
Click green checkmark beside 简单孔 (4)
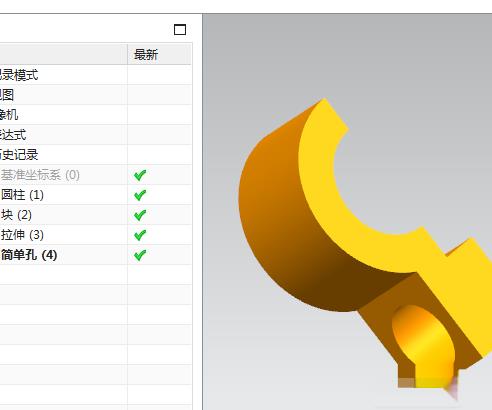(x=140, y=255)
